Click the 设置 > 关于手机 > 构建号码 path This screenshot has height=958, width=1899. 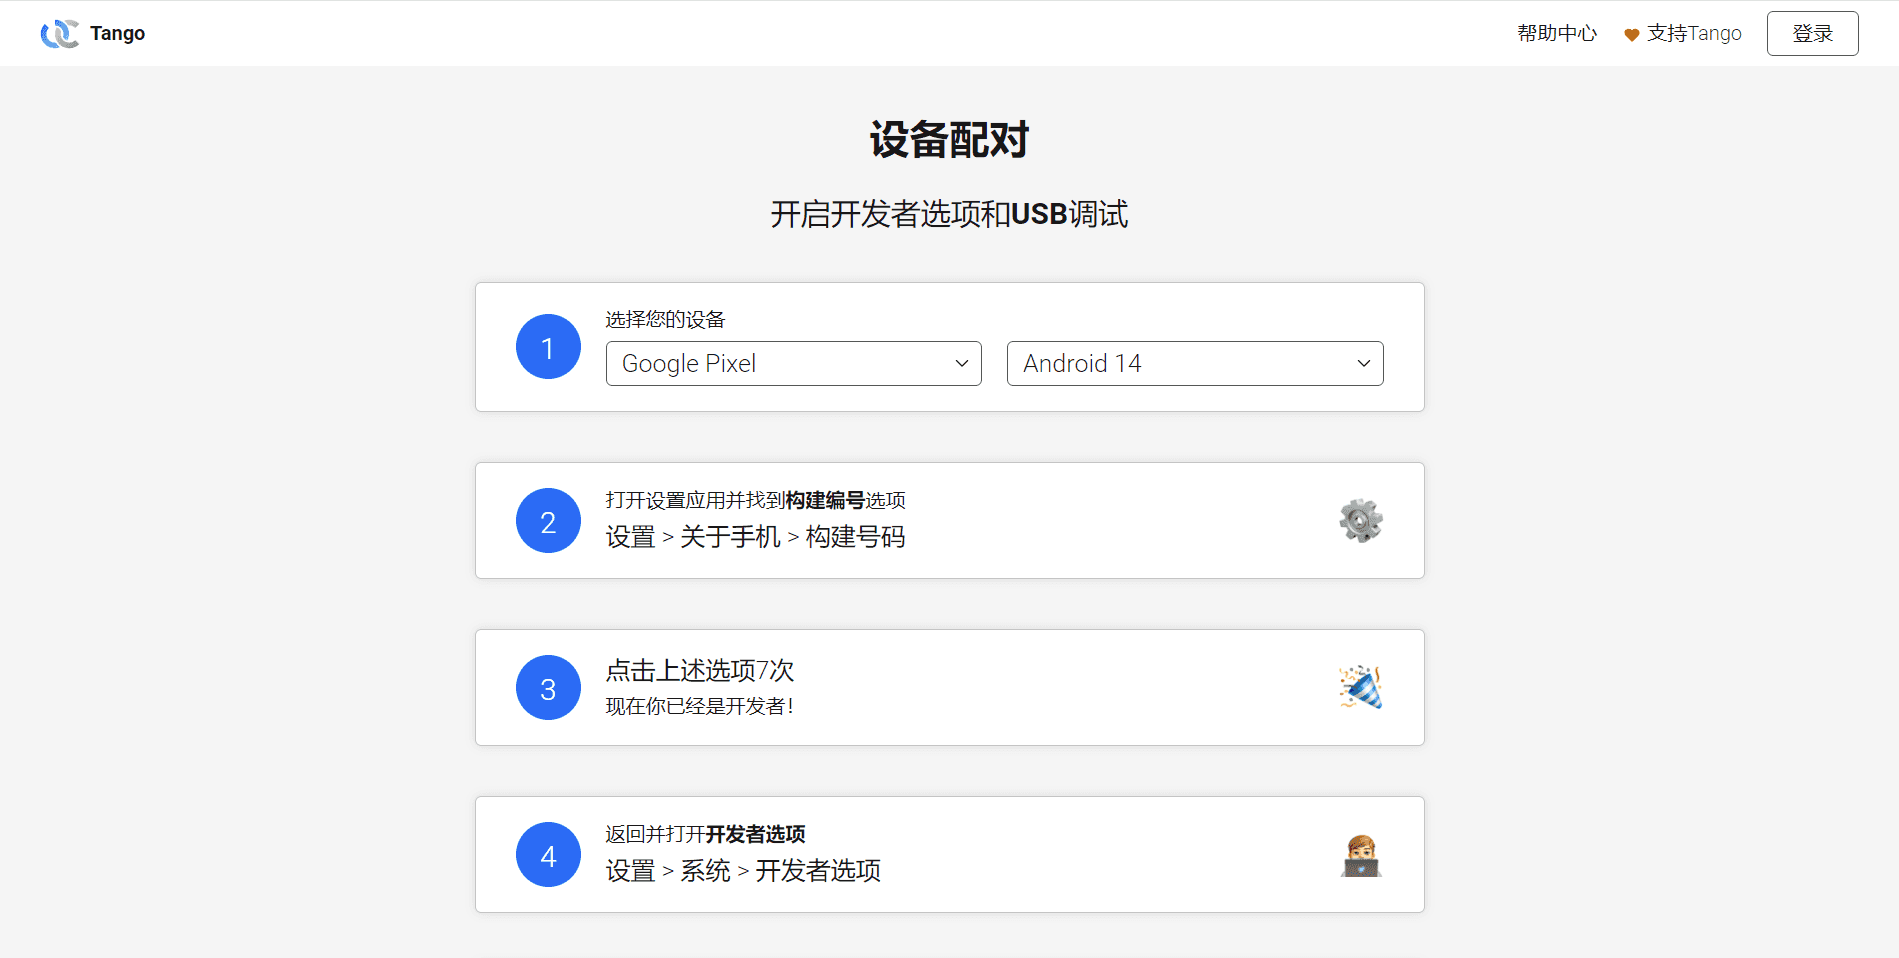tap(755, 537)
